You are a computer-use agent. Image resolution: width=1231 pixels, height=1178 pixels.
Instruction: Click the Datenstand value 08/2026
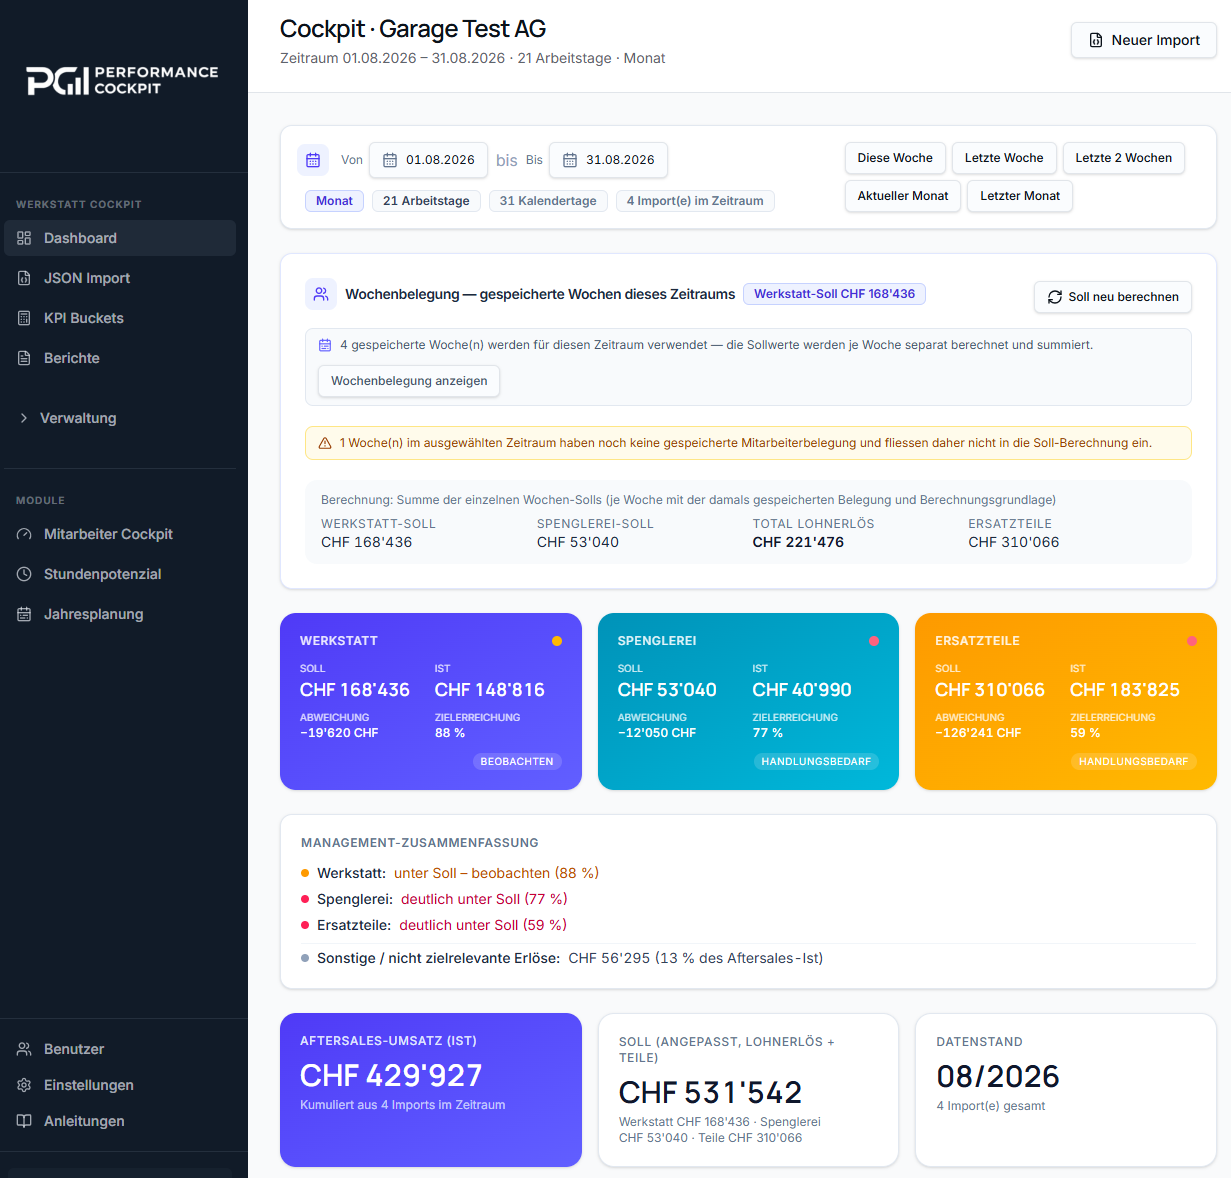pyautogui.click(x=998, y=1077)
